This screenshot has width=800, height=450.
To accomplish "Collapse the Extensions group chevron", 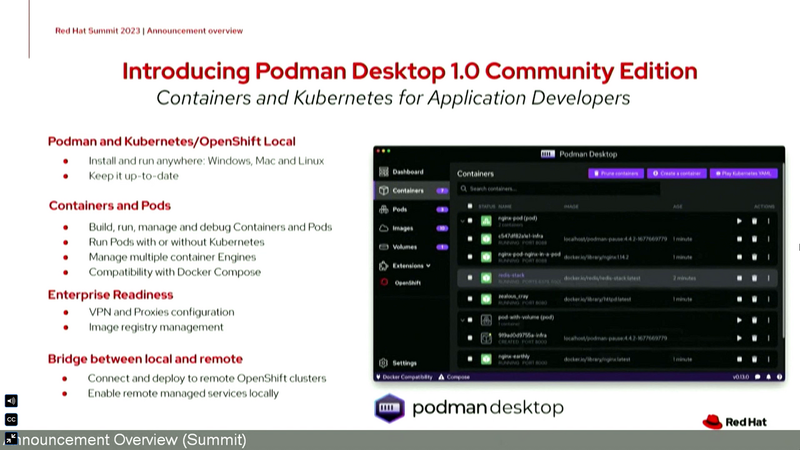I will click(429, 266).
